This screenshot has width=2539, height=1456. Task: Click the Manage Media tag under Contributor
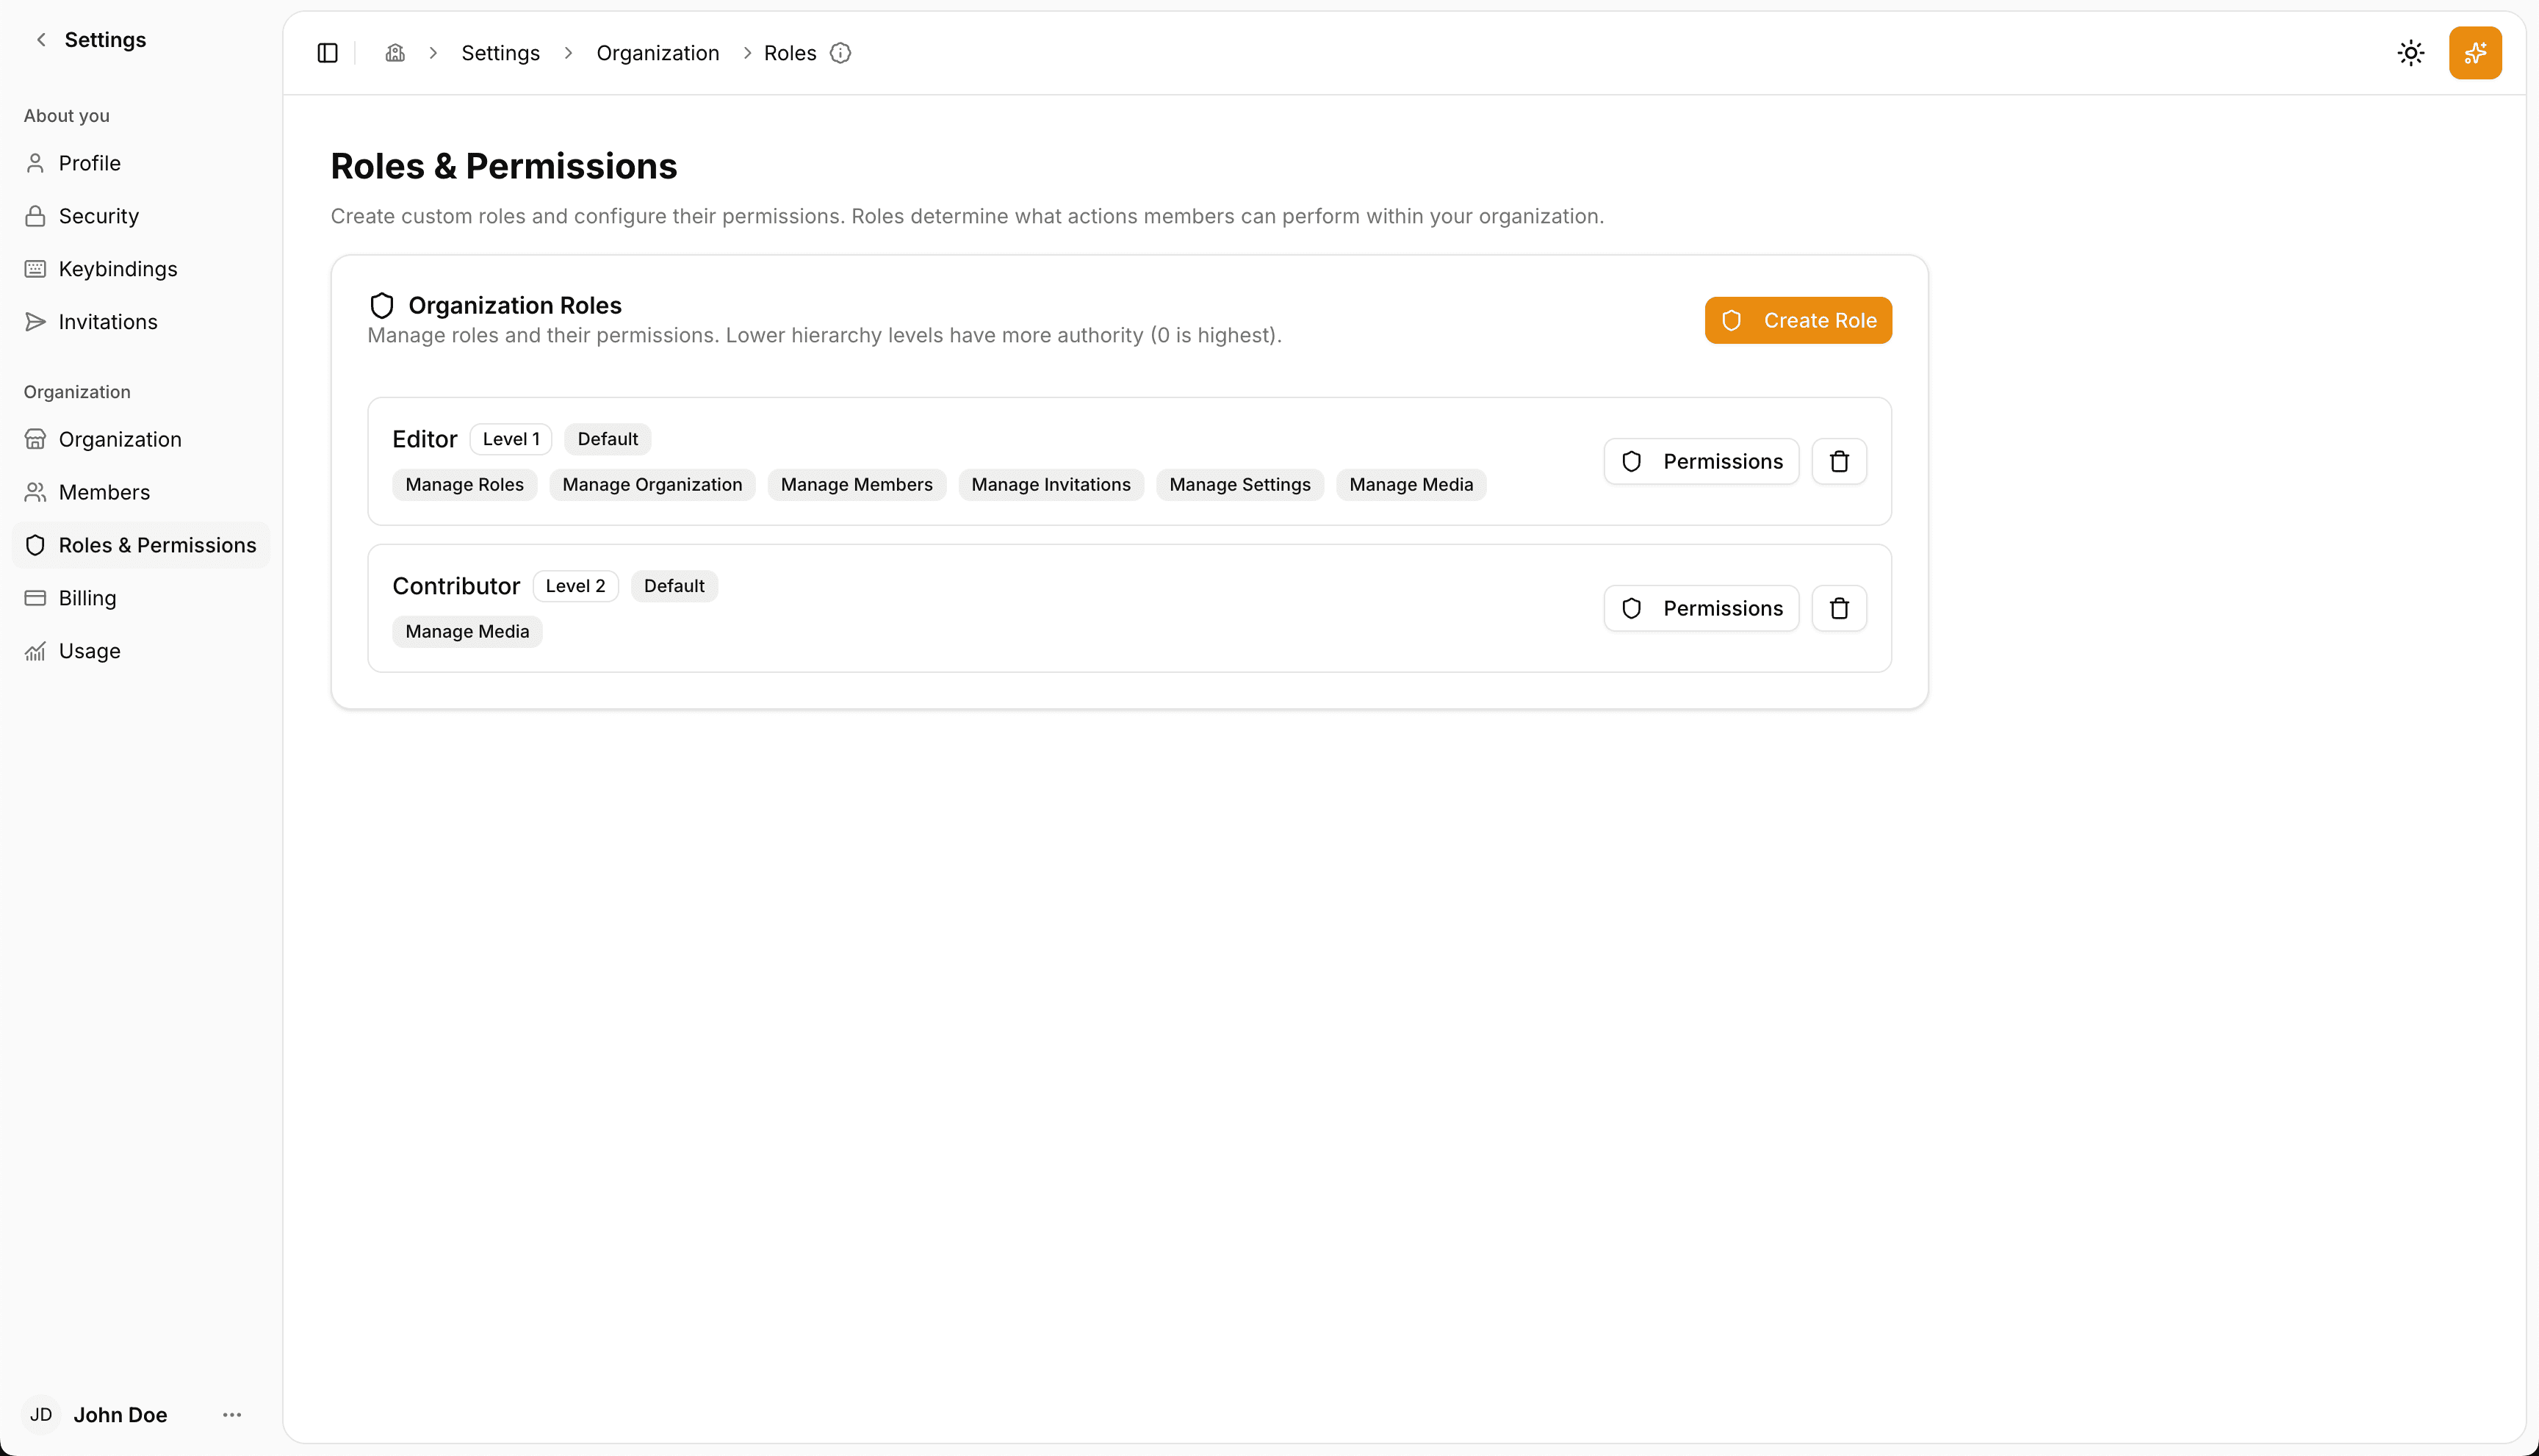467,631
